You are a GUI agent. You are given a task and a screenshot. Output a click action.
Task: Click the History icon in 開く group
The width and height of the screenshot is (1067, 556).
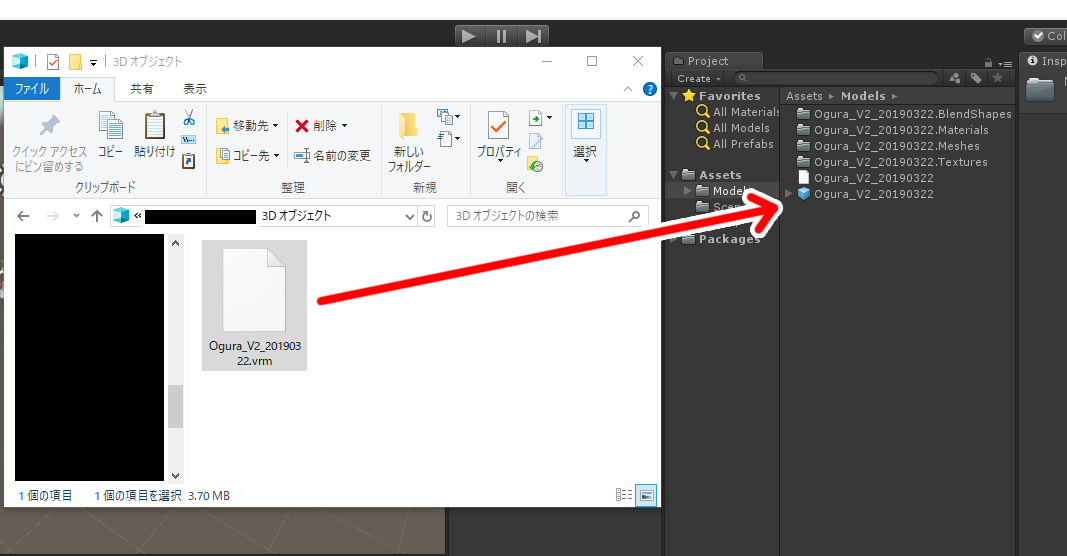[x=536, y=163]
